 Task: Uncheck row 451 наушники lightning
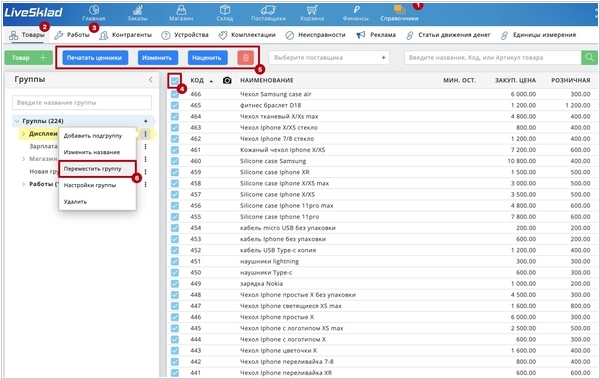coord(175,261)
